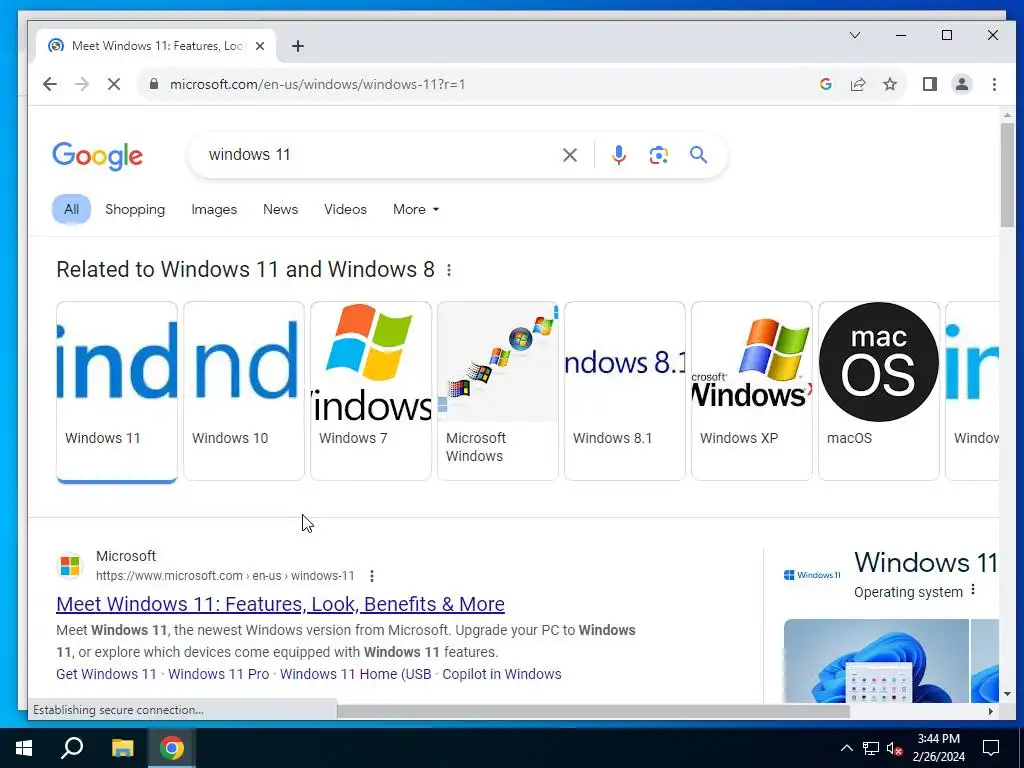Stop loading the page
The height and width of the screenshot is (768, 1024).
pyautogui.click(x=114, y=84)
